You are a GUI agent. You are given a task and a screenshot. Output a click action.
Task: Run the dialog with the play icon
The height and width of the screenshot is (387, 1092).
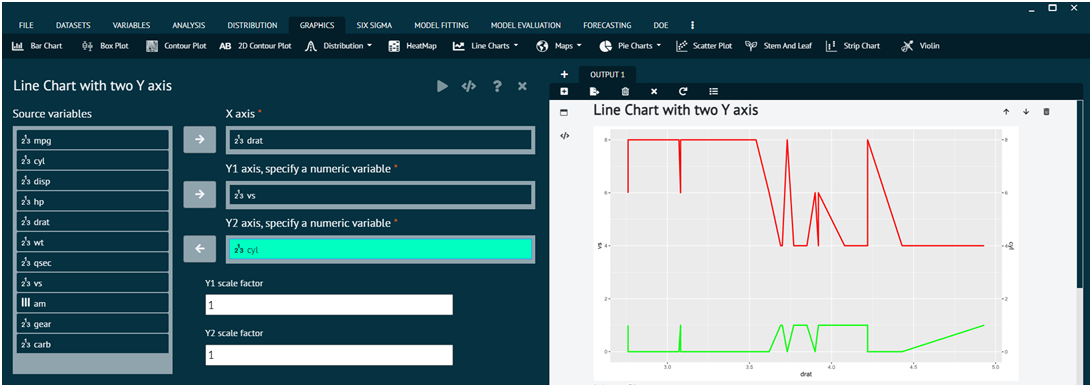[442, 86]
